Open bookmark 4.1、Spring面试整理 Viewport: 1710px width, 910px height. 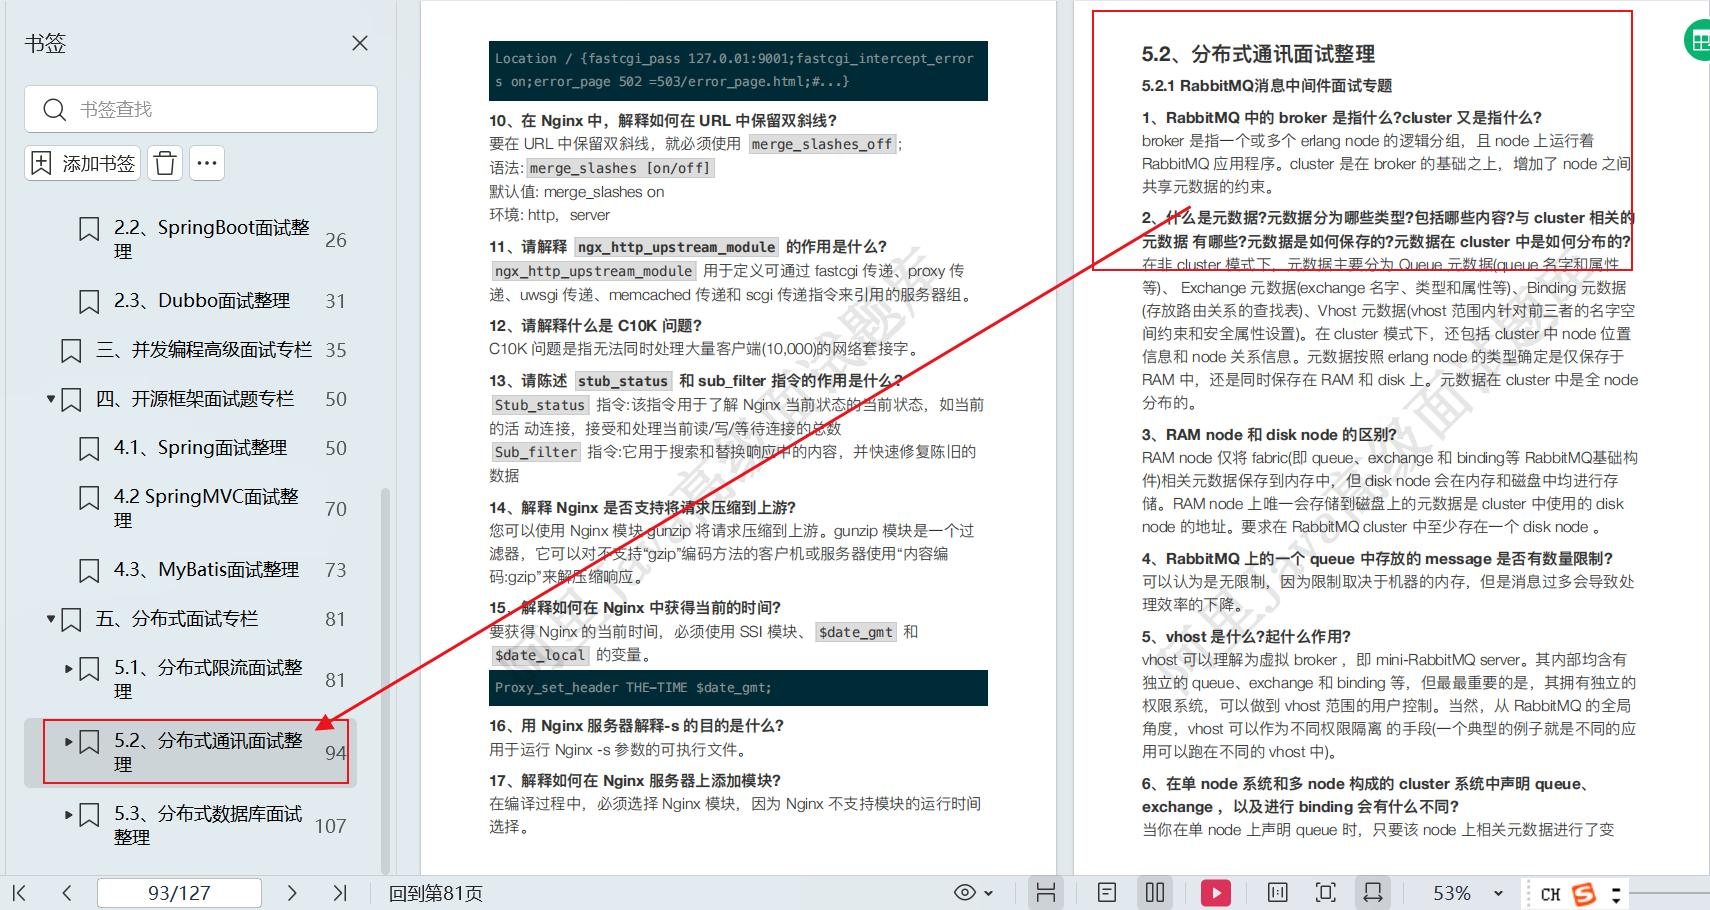(200, 447)
